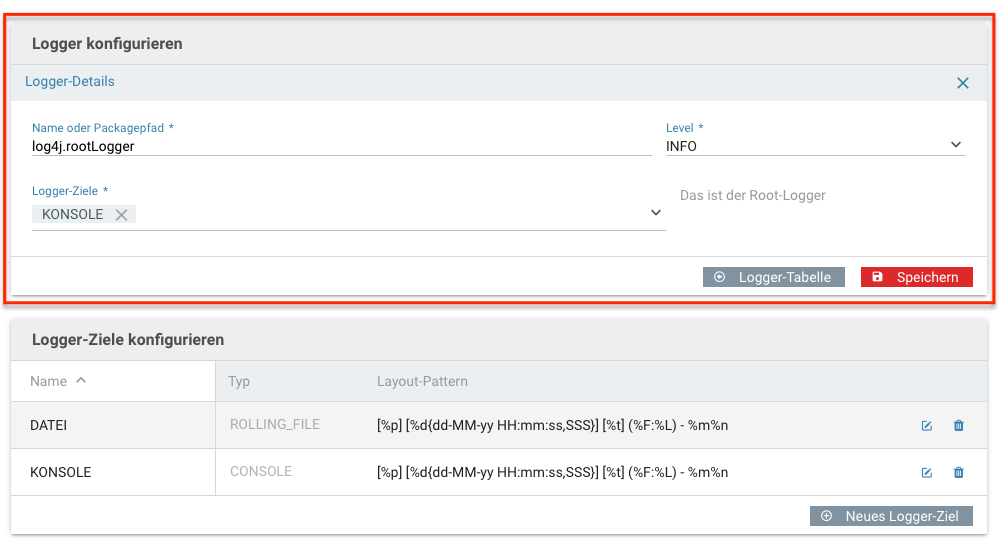Edit the DATEI logger target
Viewport: 999px width, 550px height.
click(926, 425)
